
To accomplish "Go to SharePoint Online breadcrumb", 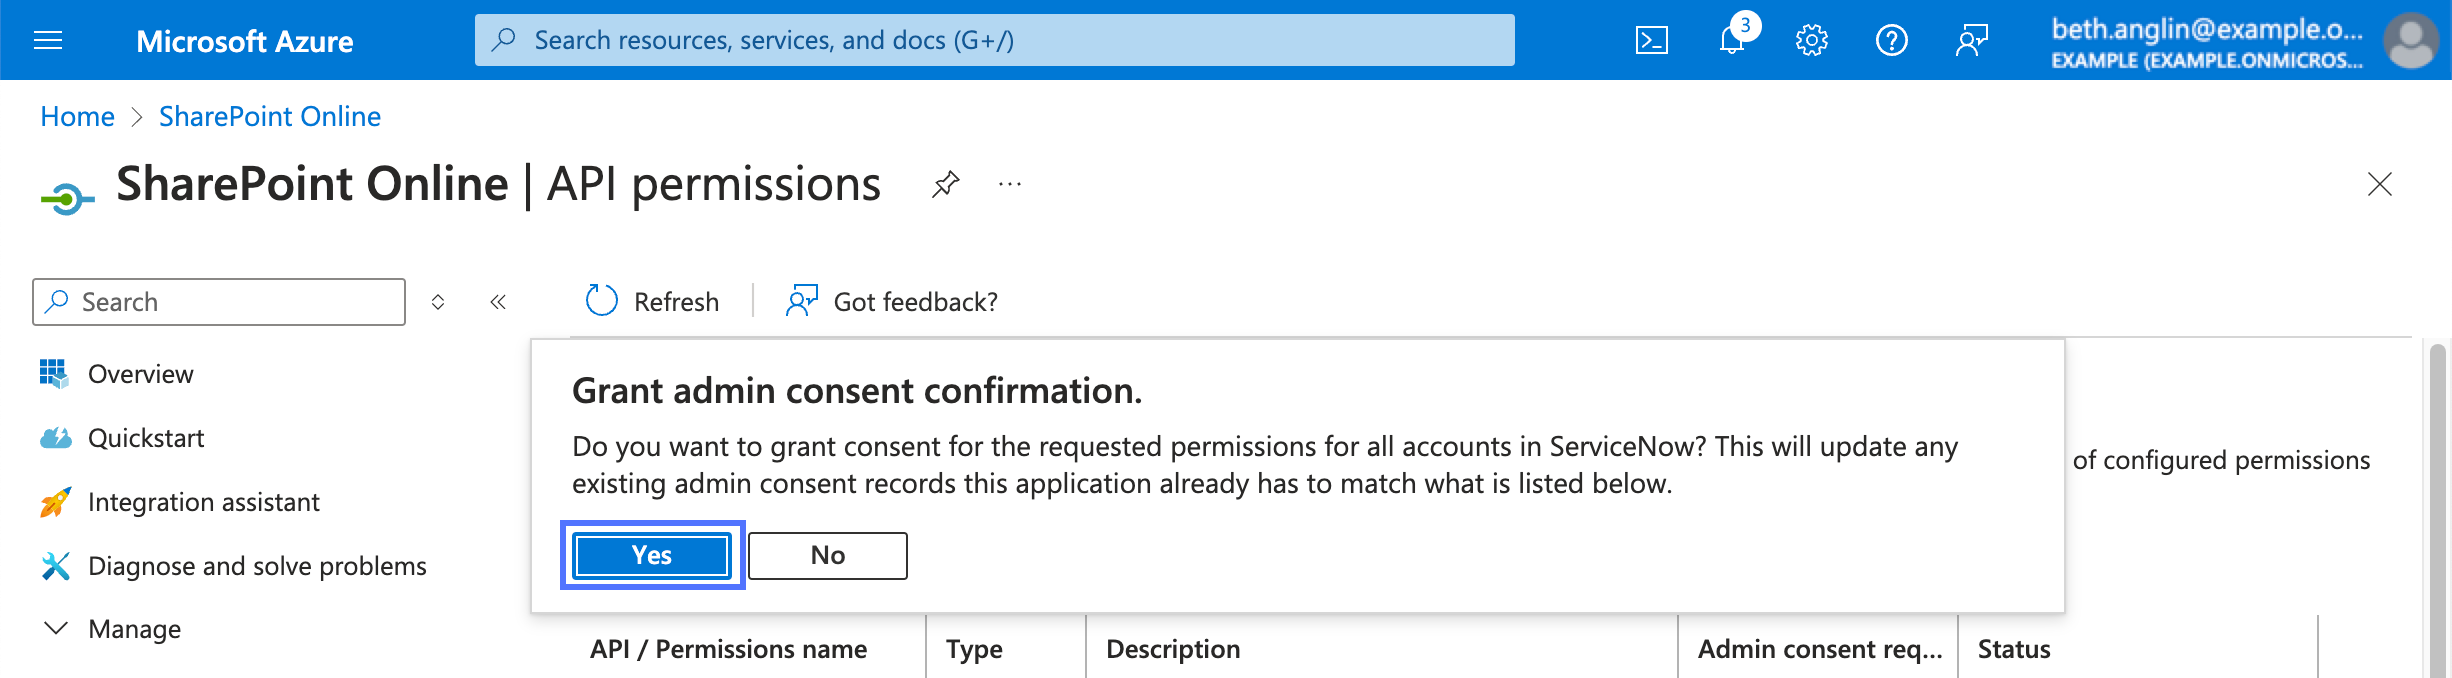I will 270,116.
